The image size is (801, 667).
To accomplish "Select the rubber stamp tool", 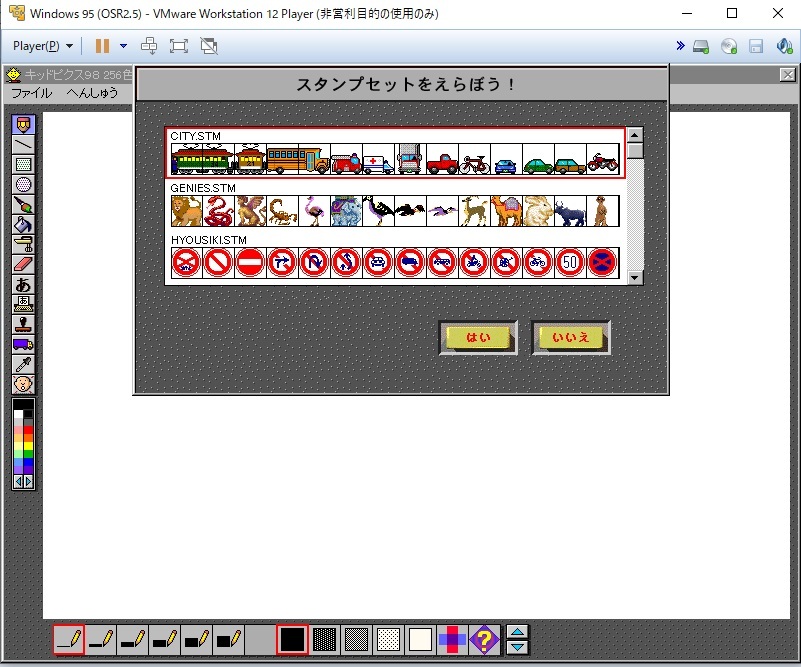I will [x=23, y=324].
